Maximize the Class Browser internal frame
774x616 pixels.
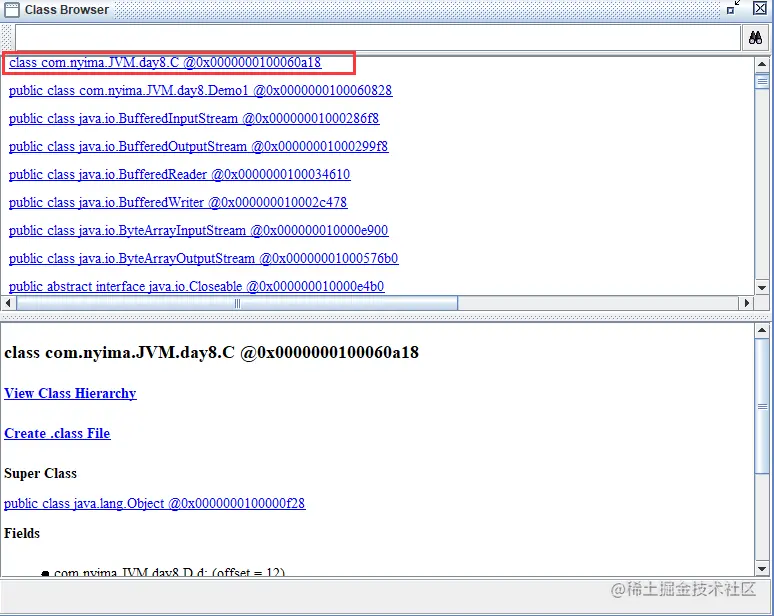pyautogui.click(x=734, y=7)
